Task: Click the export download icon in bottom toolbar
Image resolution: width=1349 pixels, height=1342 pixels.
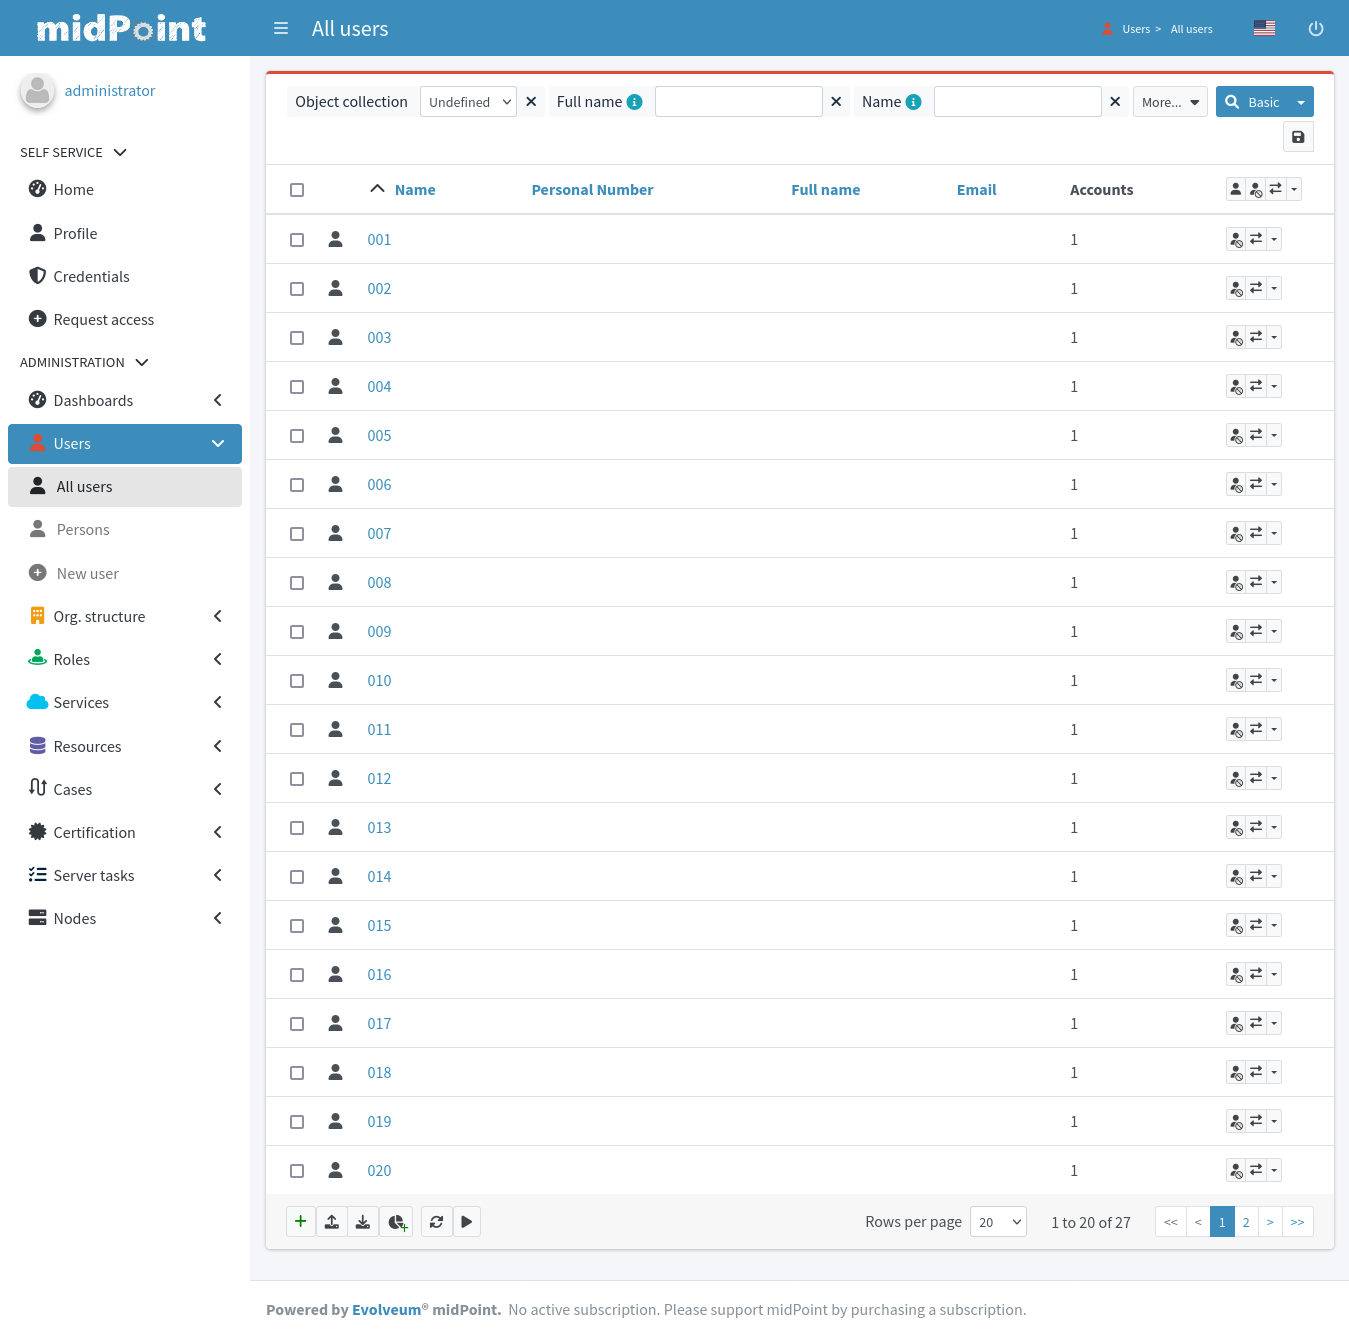Action: click(363, 1221)
